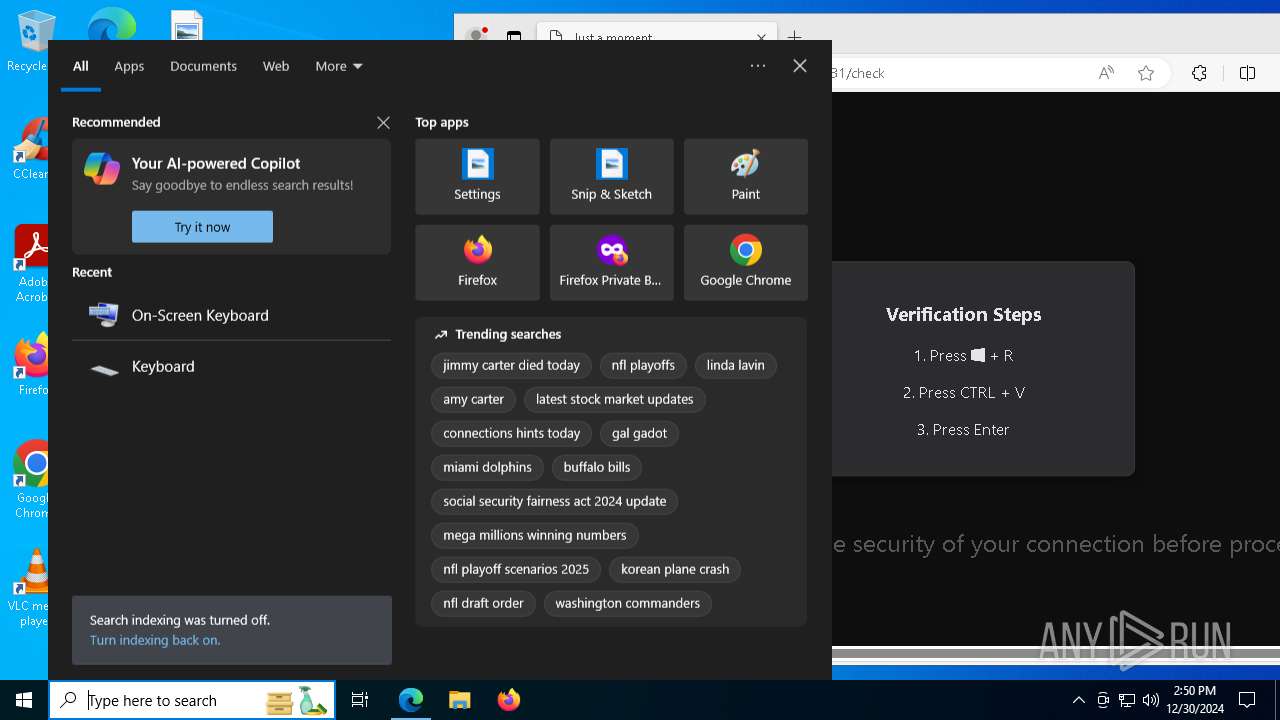Open Windows Start menu
Screen dimensions: 1280x720
(x=24, y=700)
